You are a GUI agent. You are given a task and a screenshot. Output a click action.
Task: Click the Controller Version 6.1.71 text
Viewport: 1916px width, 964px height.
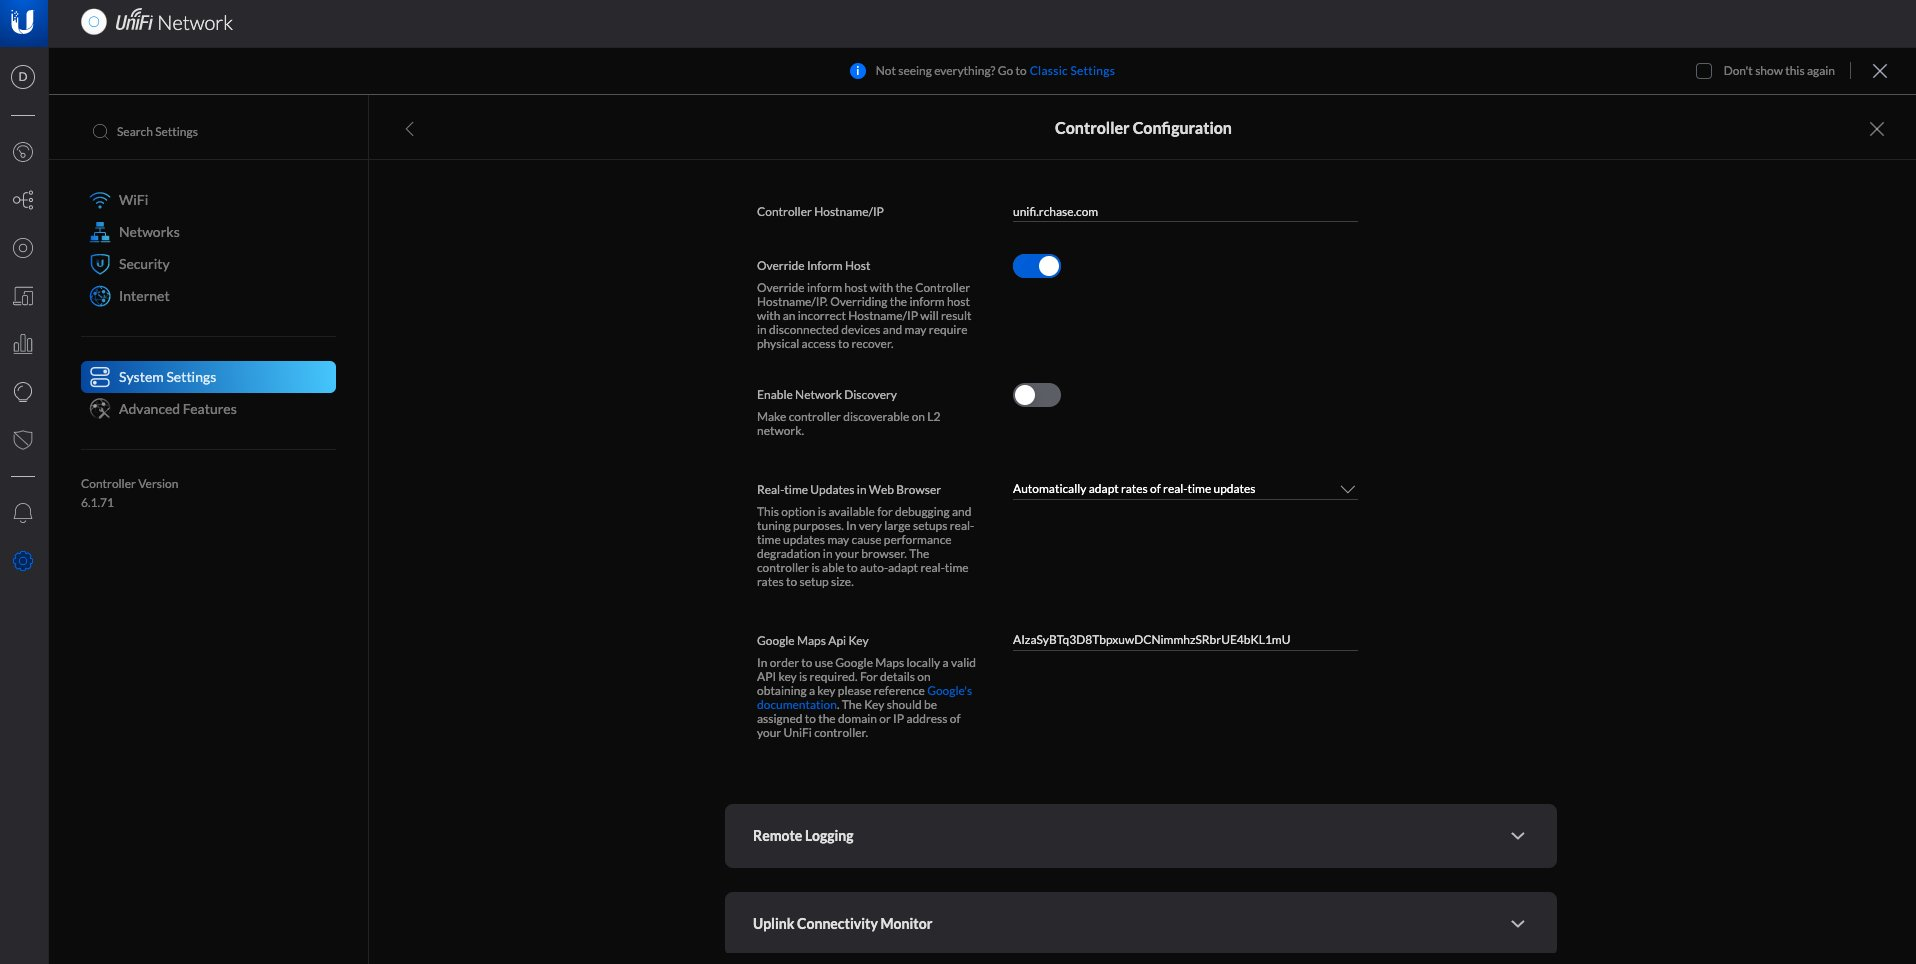tap(130, 493)
